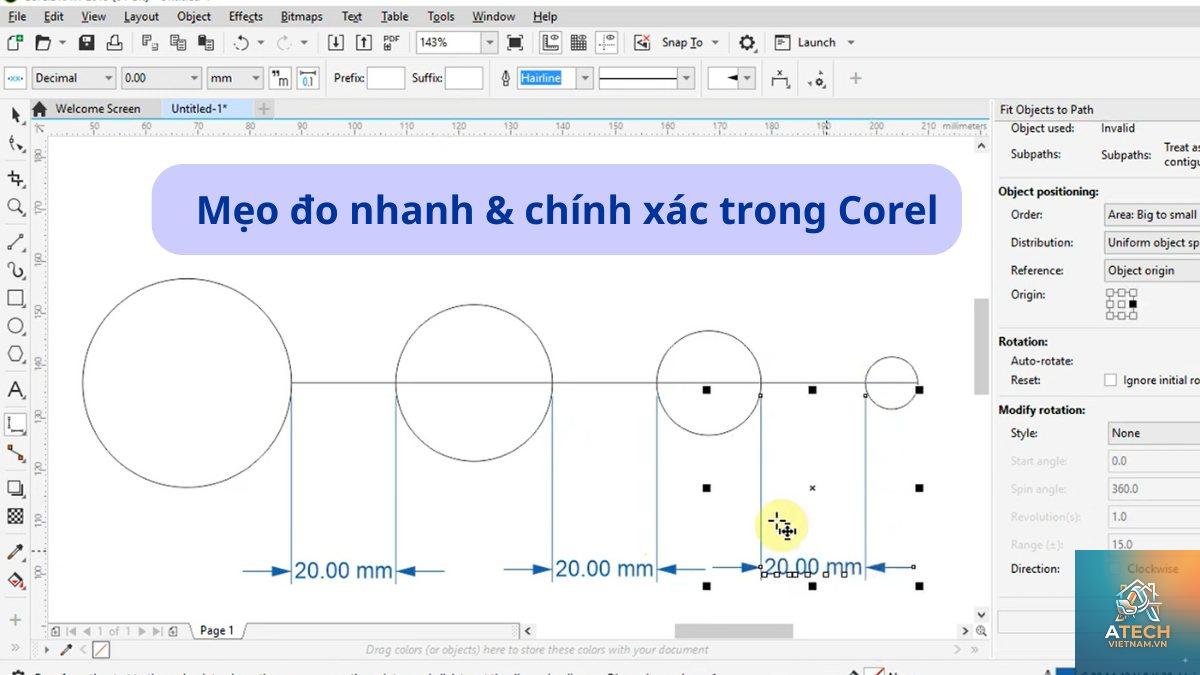This screenshot has width=1200, height=675.
Task: Select the Connector tool
Action: [x=15, y=454]
